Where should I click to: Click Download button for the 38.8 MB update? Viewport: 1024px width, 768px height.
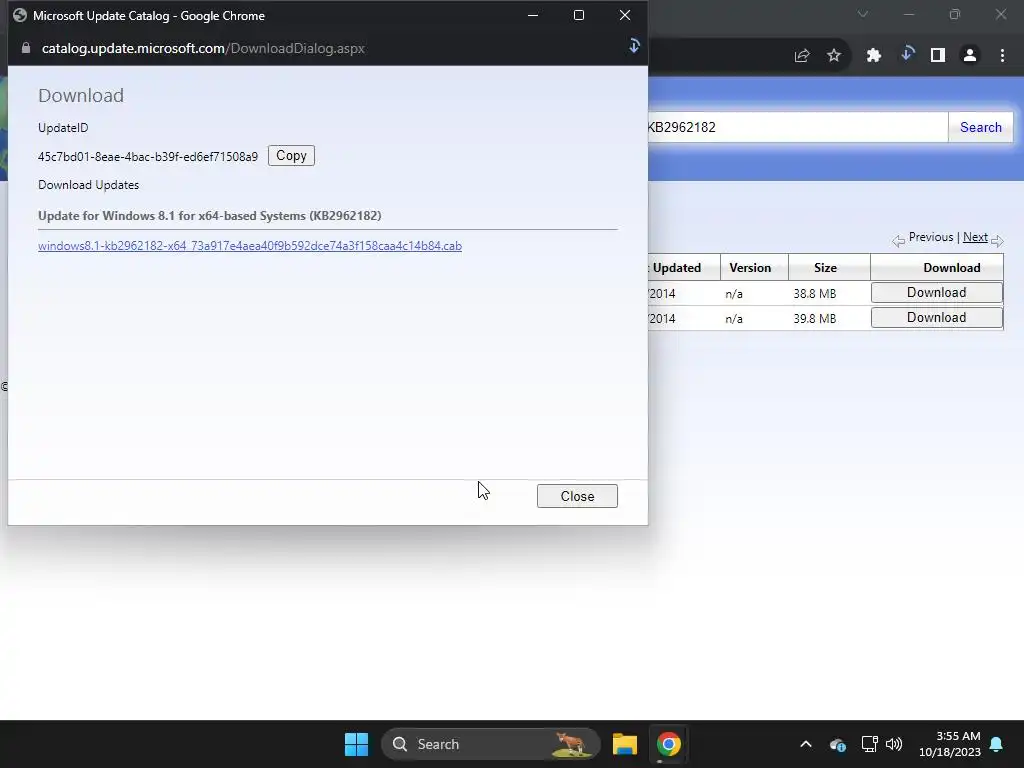point(936,293)
